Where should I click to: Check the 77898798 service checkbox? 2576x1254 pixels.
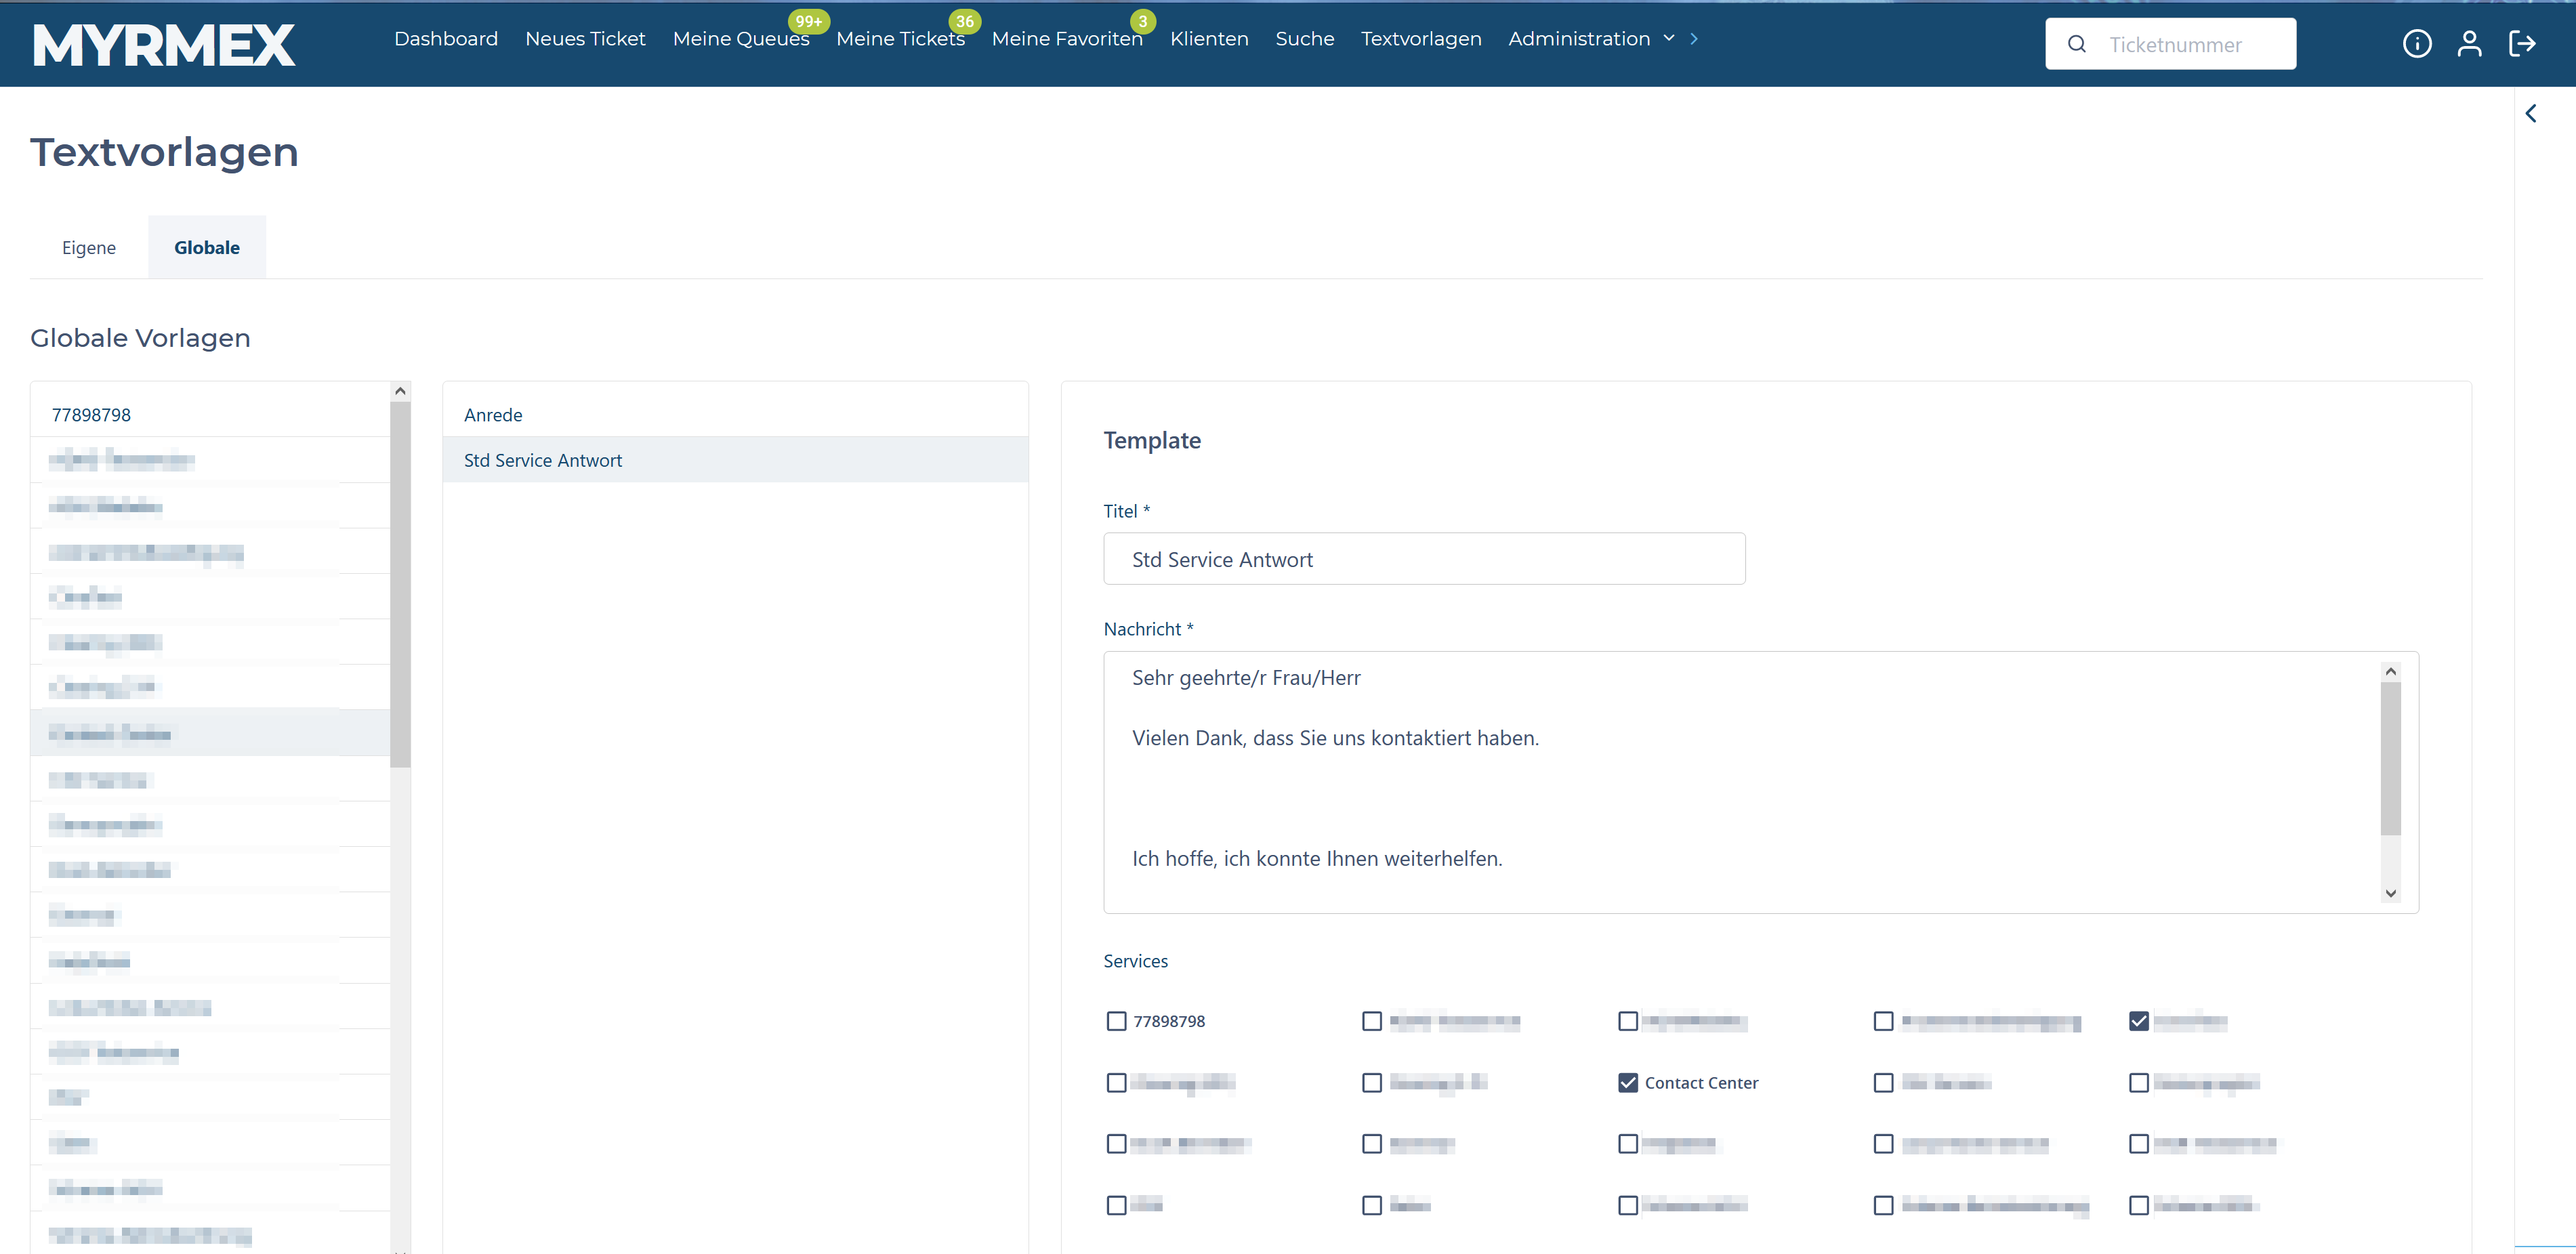point(1116,1021)
